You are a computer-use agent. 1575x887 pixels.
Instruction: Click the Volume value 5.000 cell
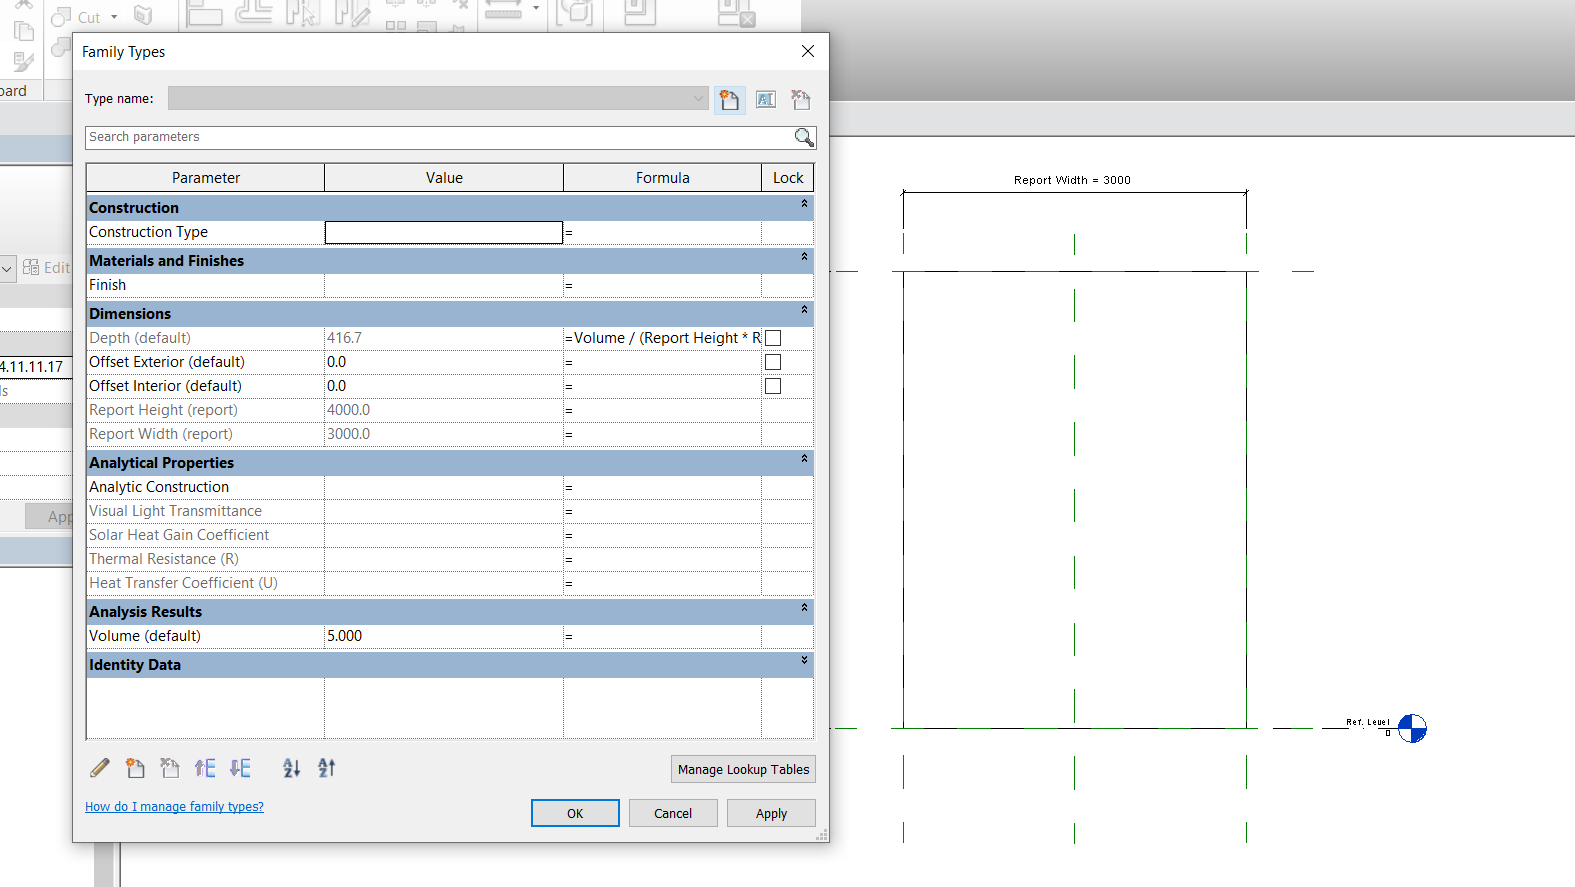click(x=444, y=636)
